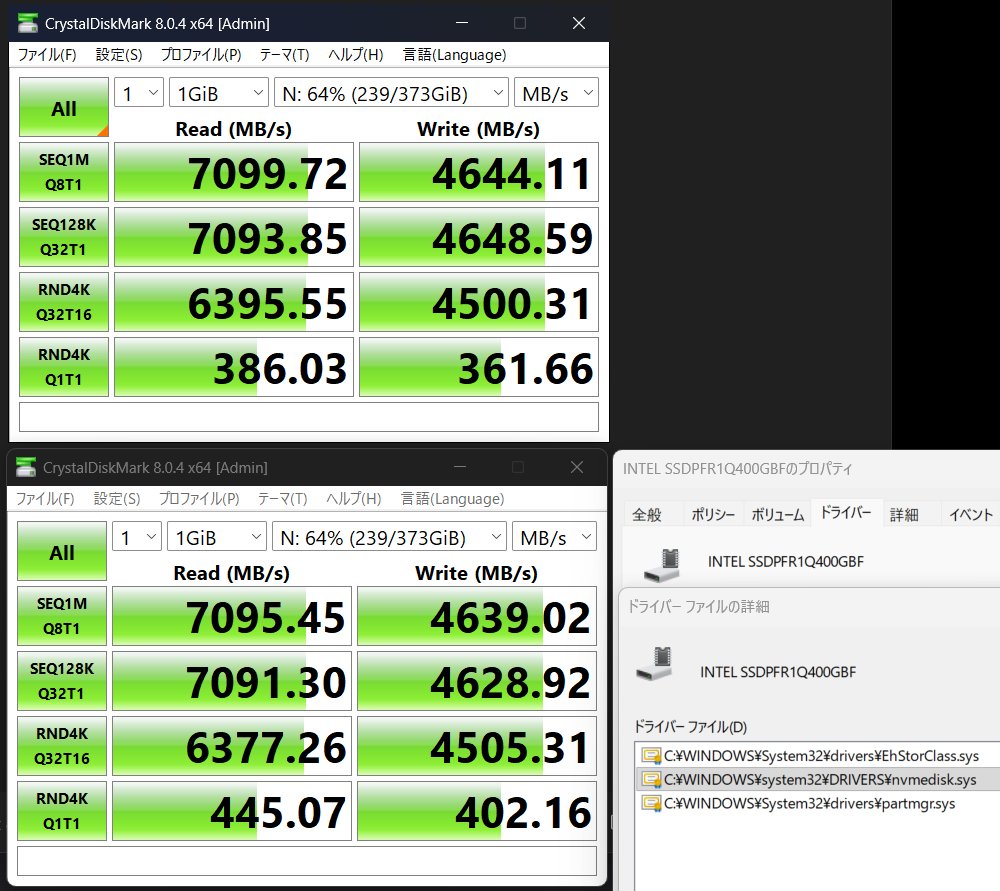Image resolution: width=1000 pixels, height=891 pixels.
Task: Run RND4K Q1T1 test in top window
Action: tap(64, 367)
